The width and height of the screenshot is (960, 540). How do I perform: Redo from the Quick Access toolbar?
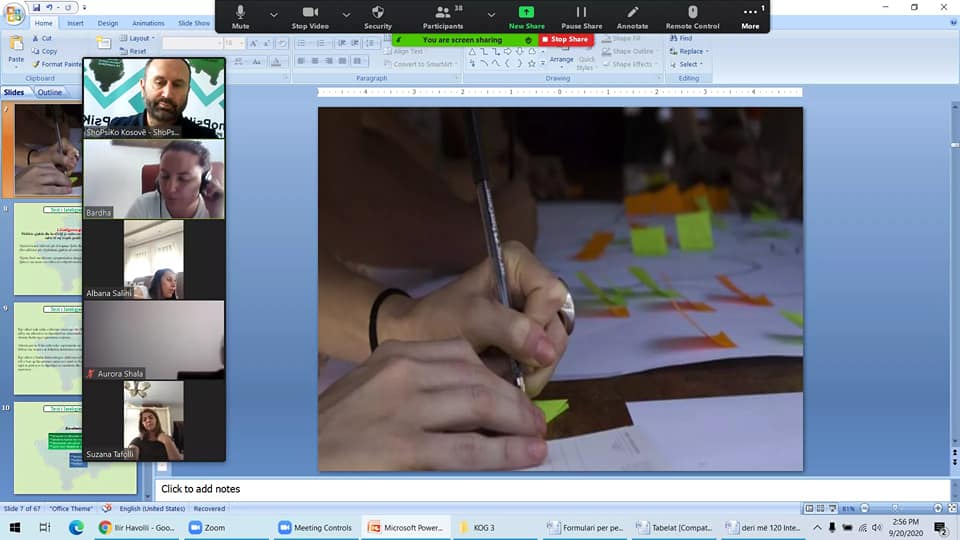68,7
